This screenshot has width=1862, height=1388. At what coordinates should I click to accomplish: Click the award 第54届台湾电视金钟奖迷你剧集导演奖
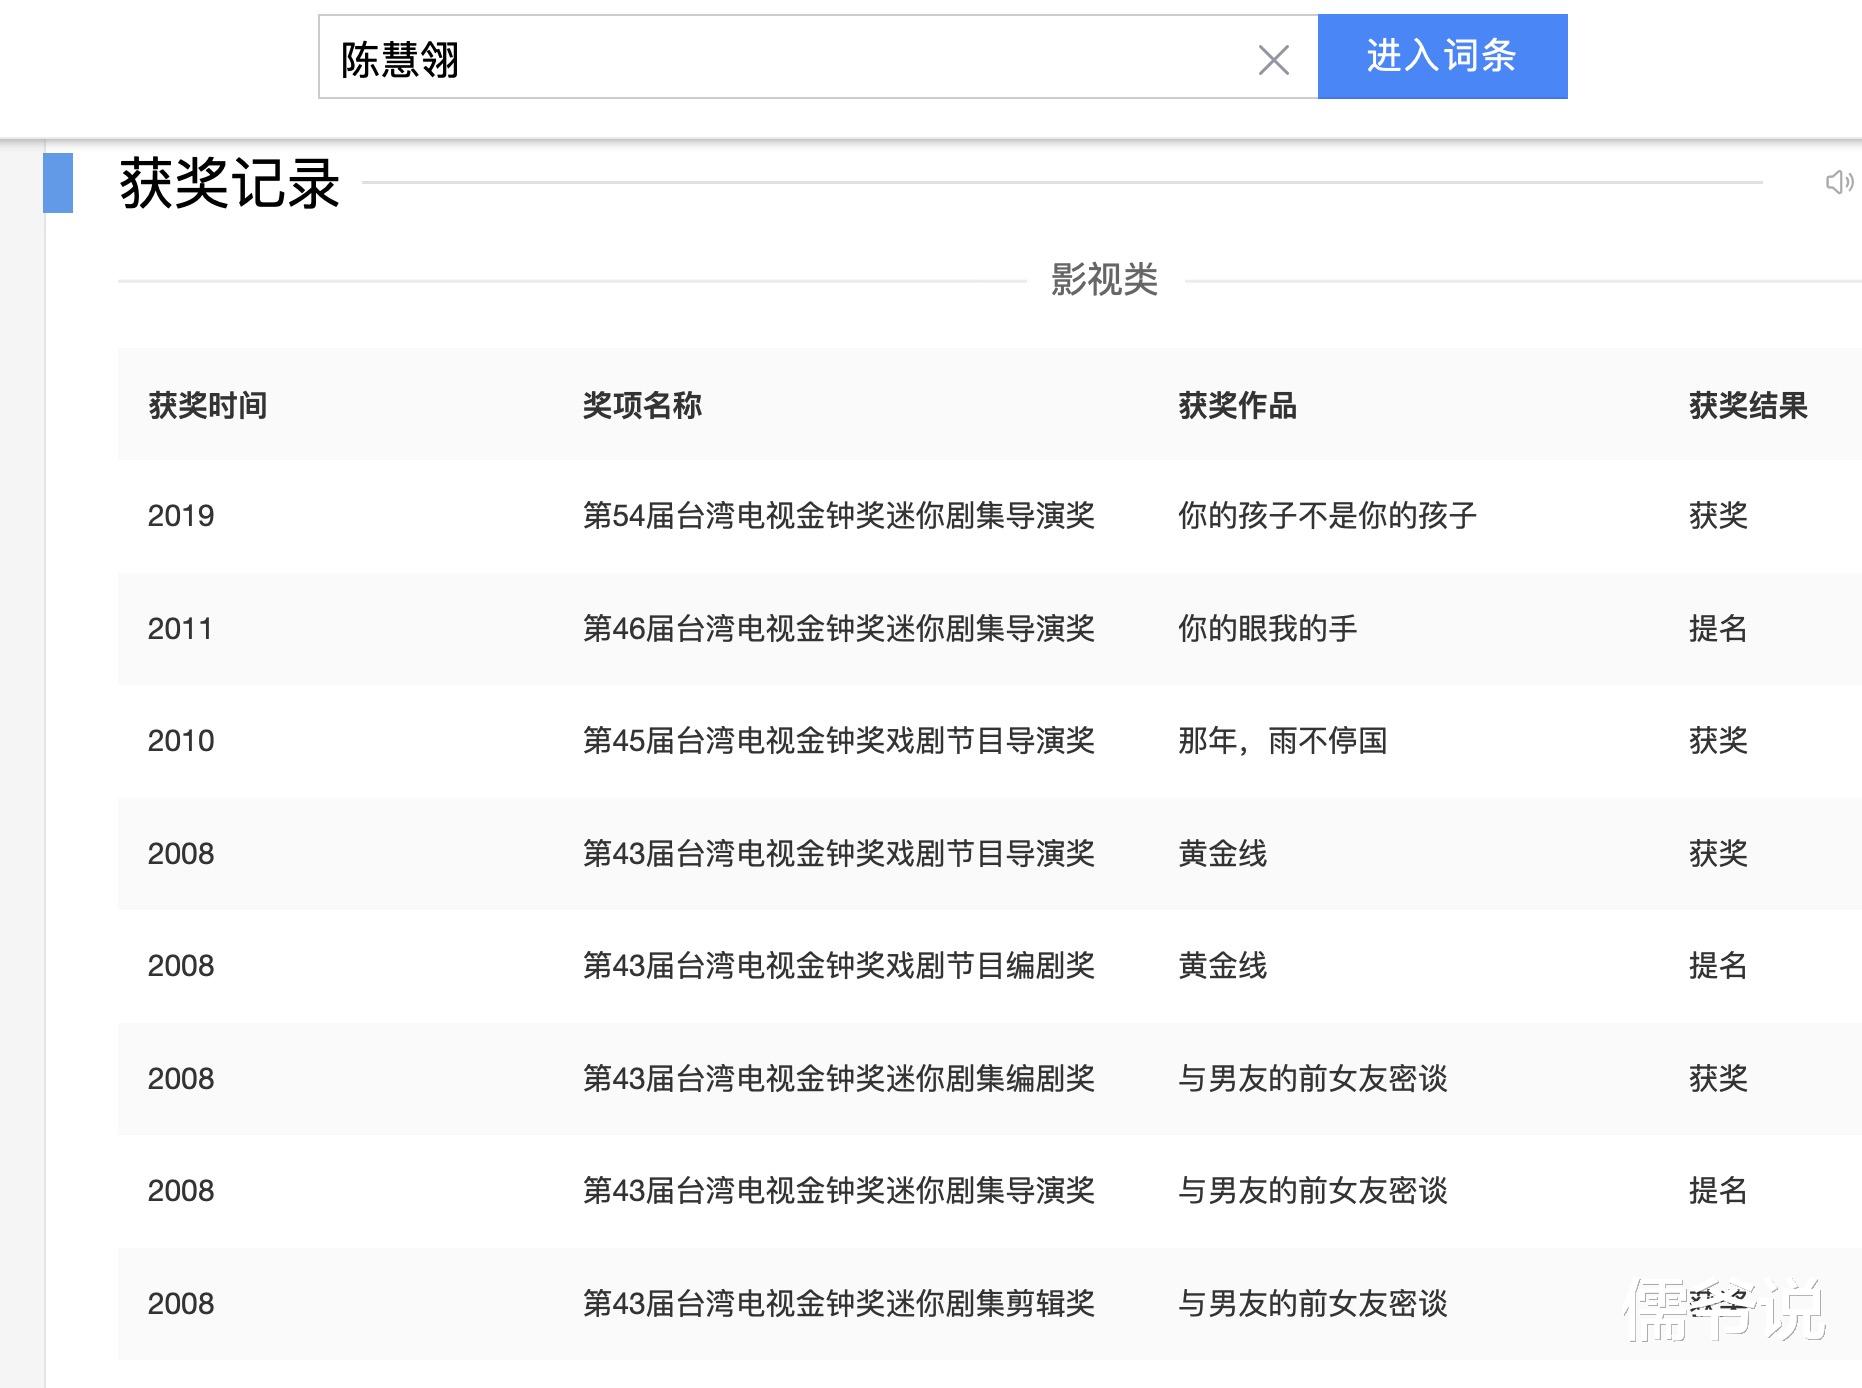click(x=839, y=516)
